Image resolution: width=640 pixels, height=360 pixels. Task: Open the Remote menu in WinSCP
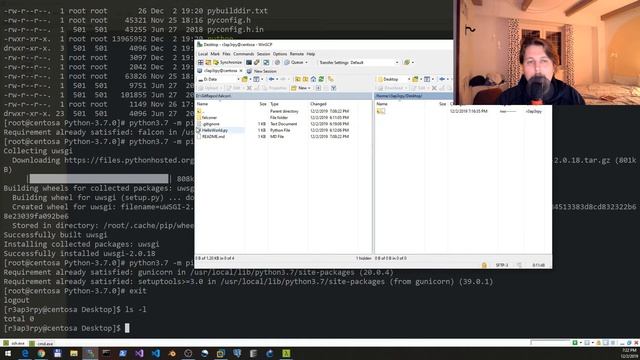point(297,54)
